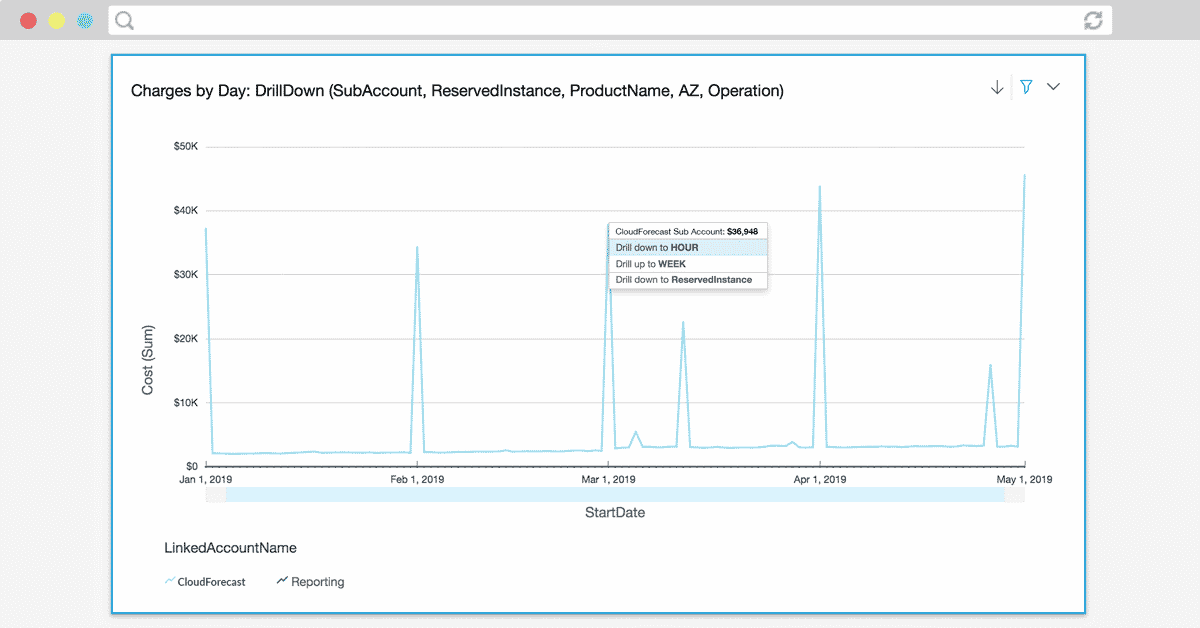1200x628 pixels.
Task: Click the Apr 1, 2019 axis label
Action: pos(820,480)
